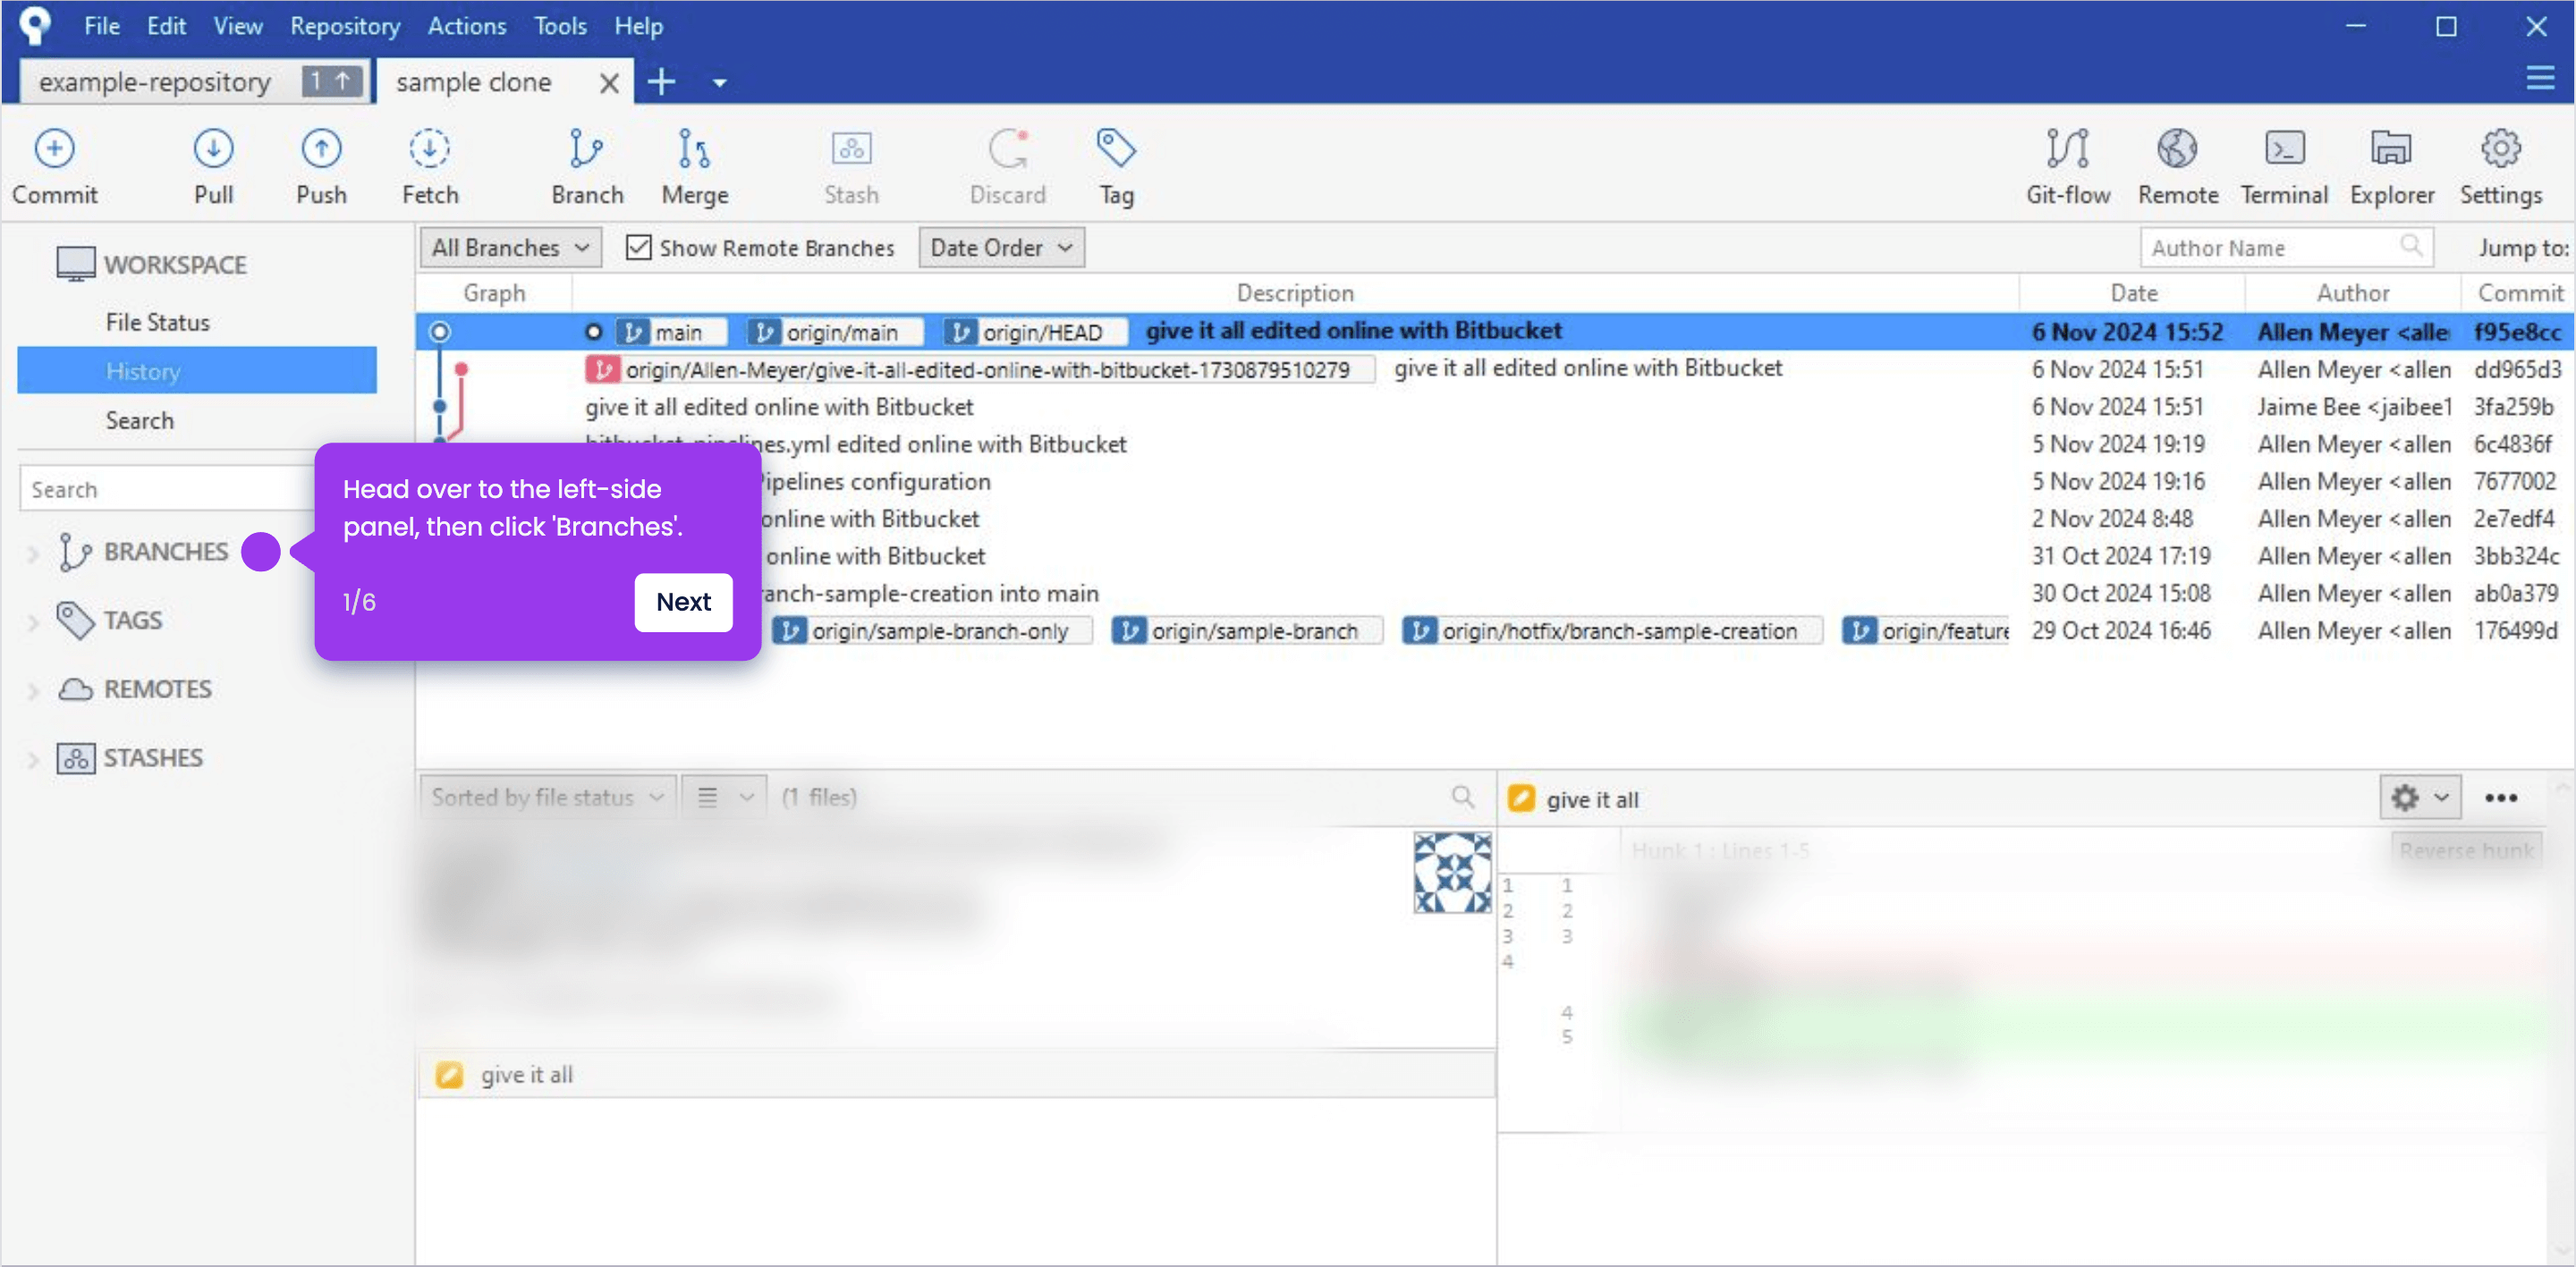Open the Branch toolbar tool
The height and width of the screenshot is (1267, 2576).
(x=587, y=167)
